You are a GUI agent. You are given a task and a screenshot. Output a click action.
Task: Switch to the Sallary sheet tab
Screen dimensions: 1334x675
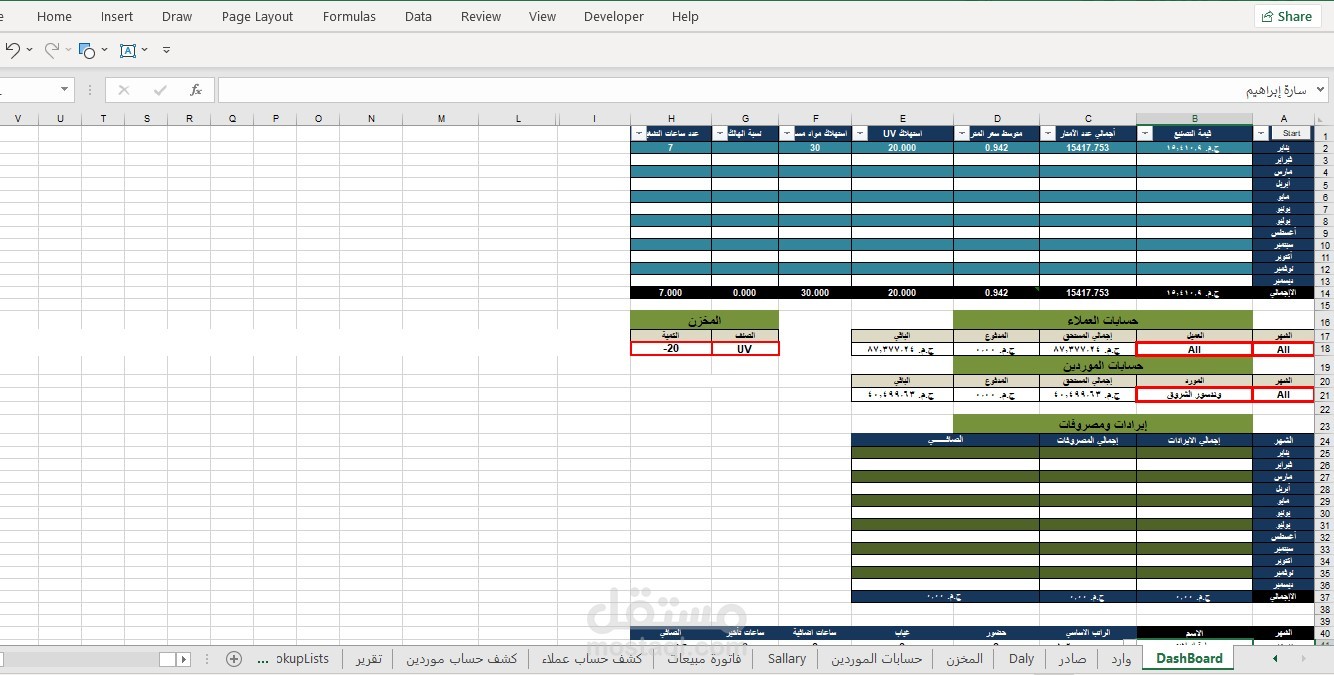787,658
